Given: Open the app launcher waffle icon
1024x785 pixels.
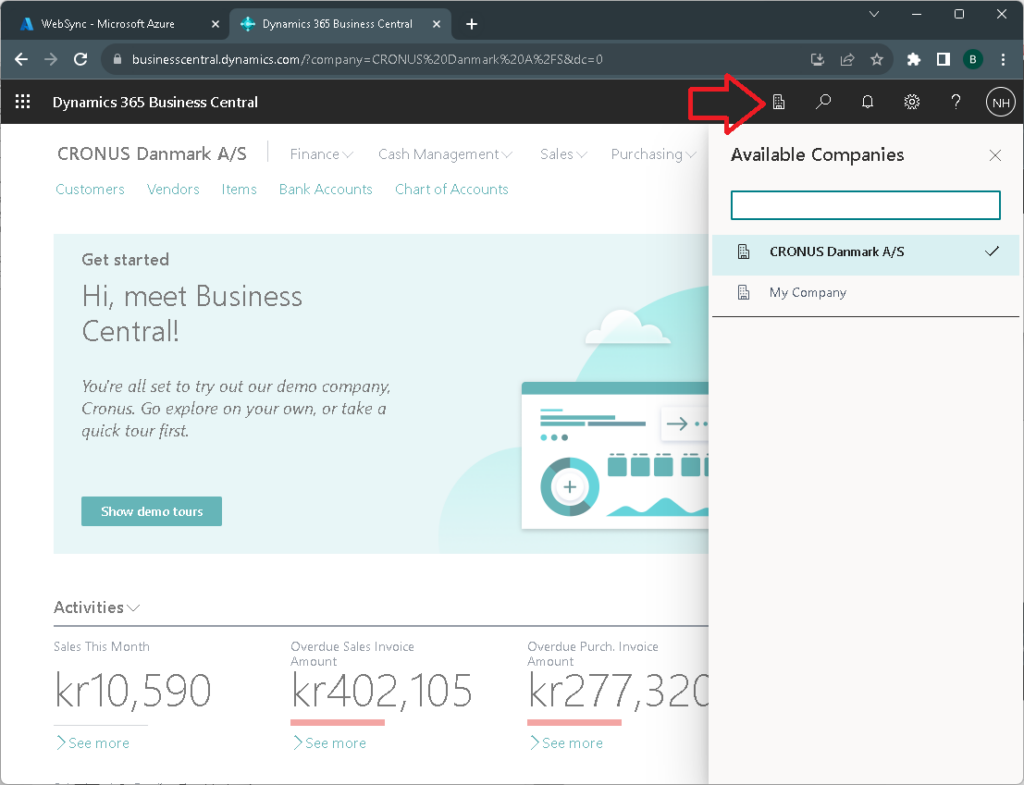Looking at the screenshot, I should point(23,102).
